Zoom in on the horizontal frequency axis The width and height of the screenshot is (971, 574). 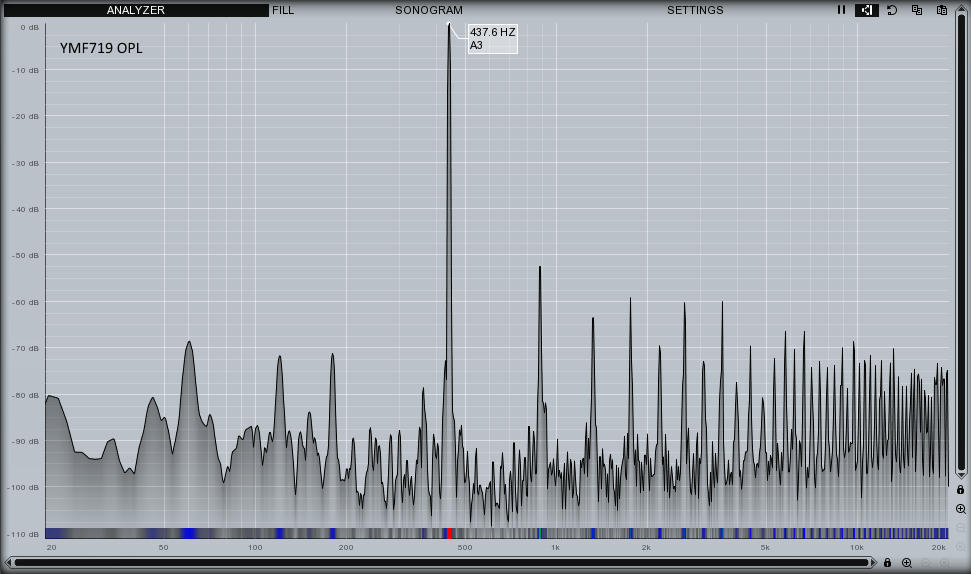[x=907, y=563]
